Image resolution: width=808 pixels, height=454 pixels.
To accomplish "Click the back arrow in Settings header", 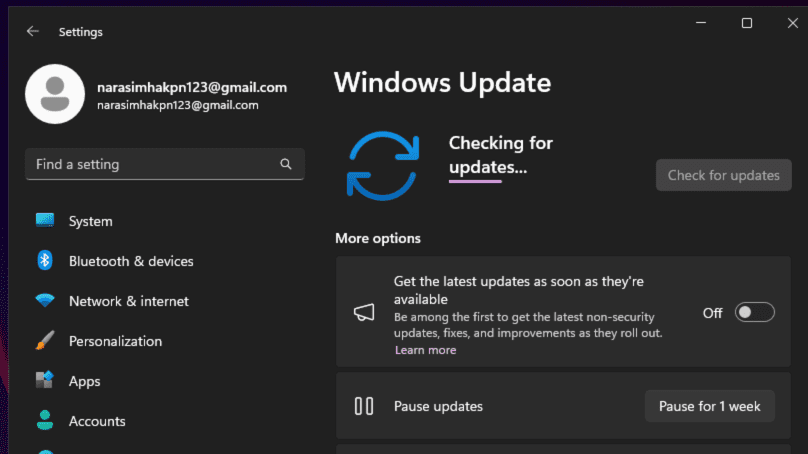I will [33, 31].
